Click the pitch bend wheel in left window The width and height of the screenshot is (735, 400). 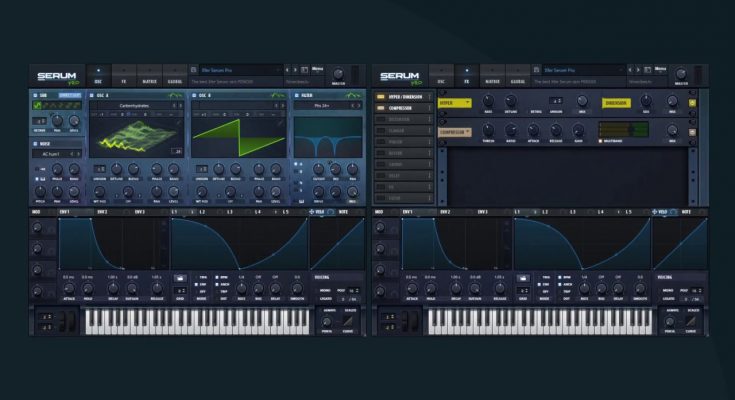63,321
